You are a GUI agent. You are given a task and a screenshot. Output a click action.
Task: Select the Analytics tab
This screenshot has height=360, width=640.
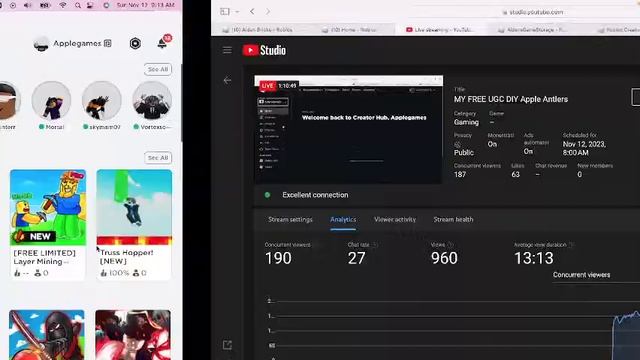pyautogui.click(x=343, y=220)
